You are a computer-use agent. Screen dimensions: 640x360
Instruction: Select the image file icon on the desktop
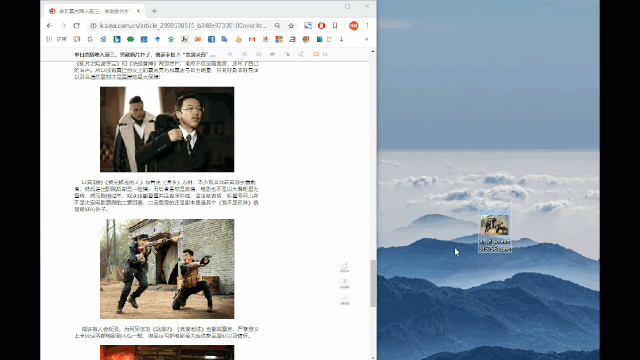(495, 231)
